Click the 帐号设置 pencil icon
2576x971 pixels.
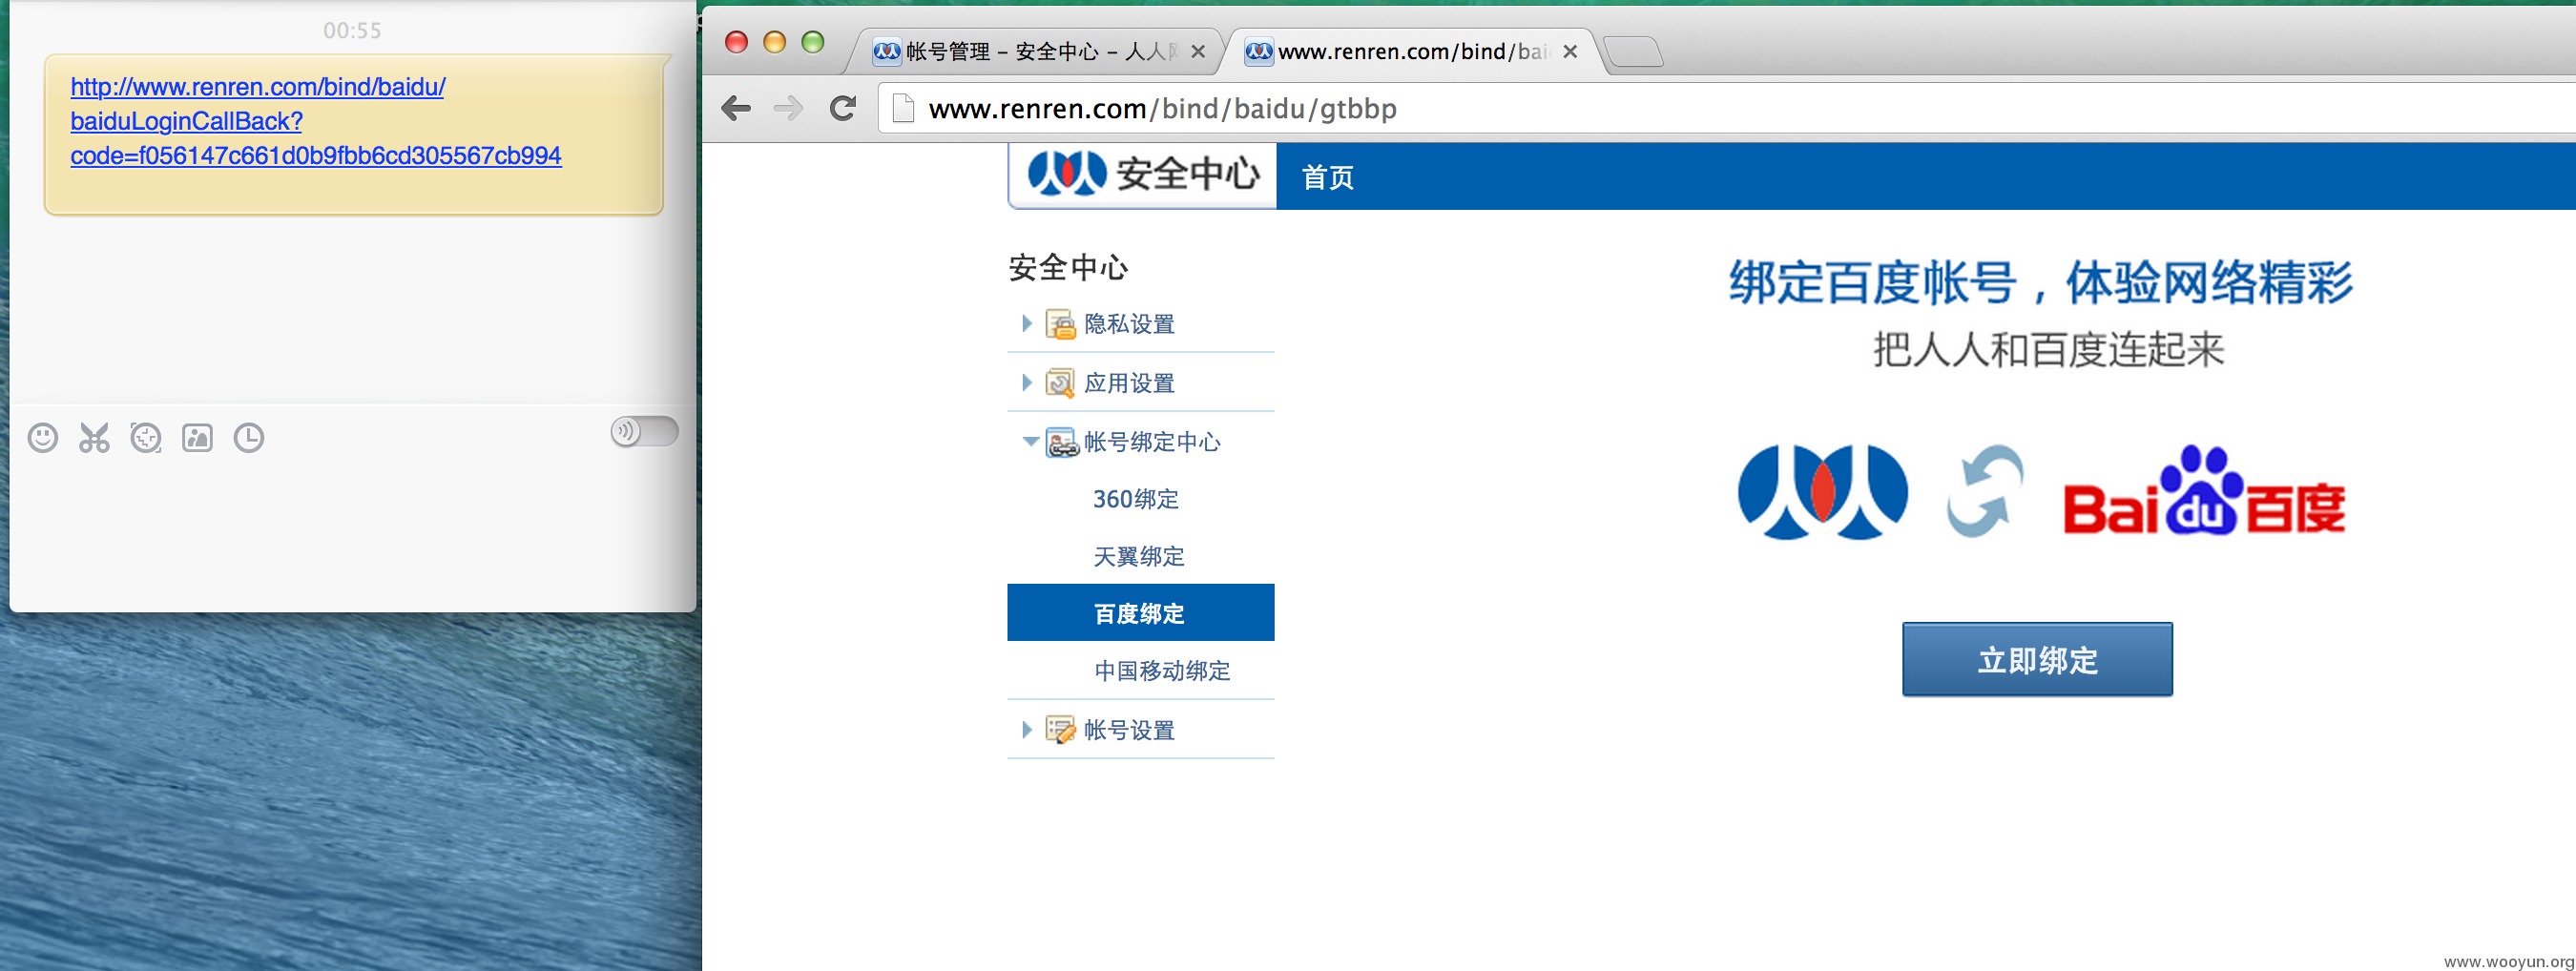click(x=1060, y=729)
